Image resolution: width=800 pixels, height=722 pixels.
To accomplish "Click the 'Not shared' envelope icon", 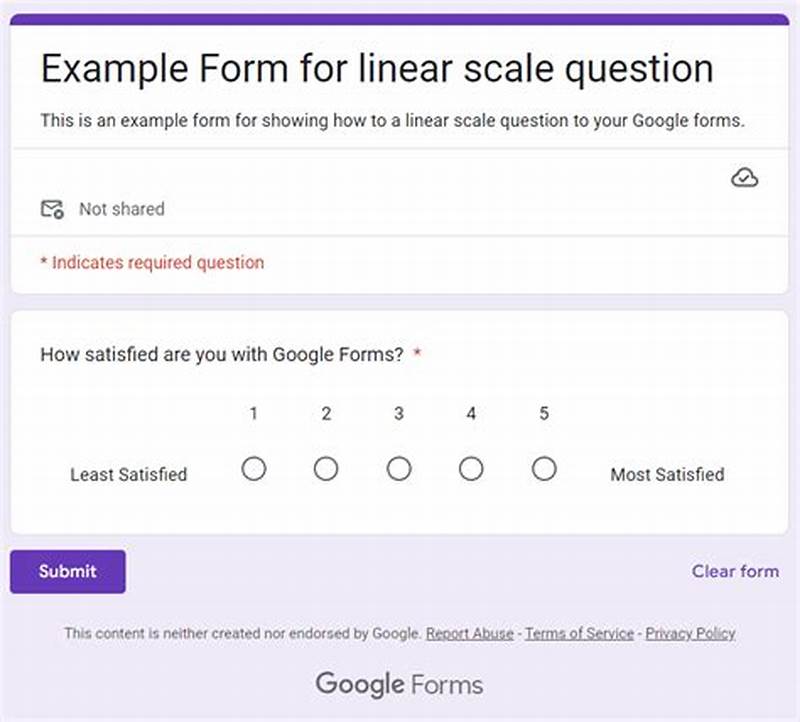I will 51,206.
